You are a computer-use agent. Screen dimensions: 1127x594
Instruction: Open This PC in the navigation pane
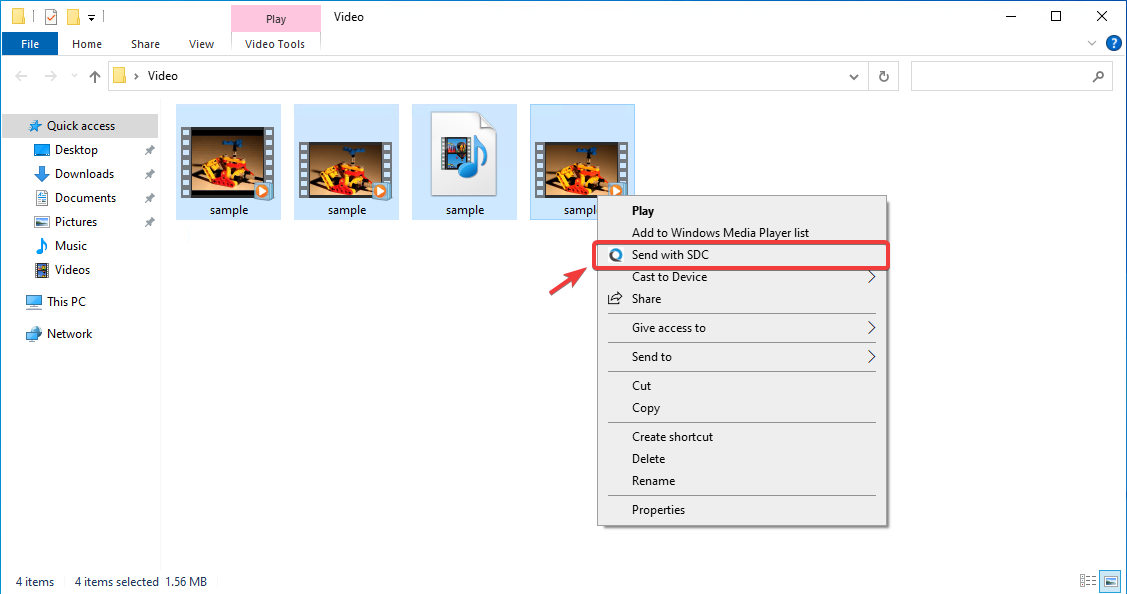pyautogui.click(x=65, y=301)
